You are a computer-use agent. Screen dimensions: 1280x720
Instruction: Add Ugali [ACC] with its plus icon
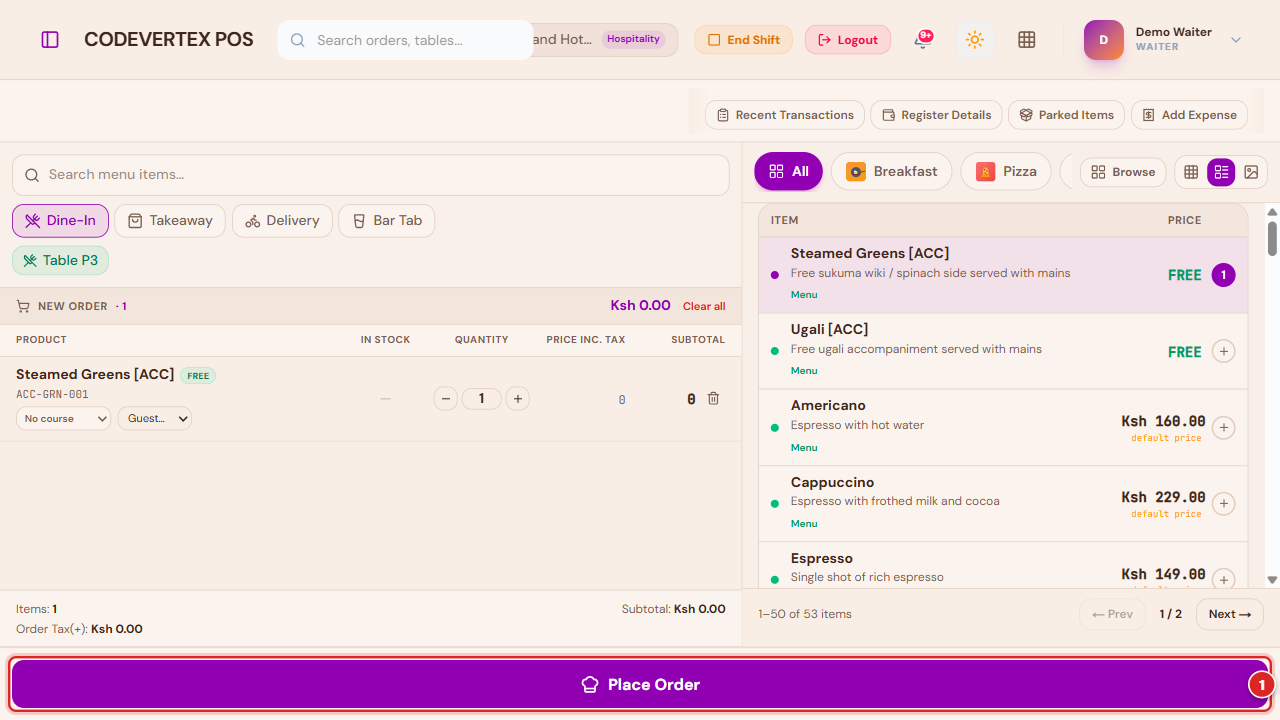point(1223,351)
